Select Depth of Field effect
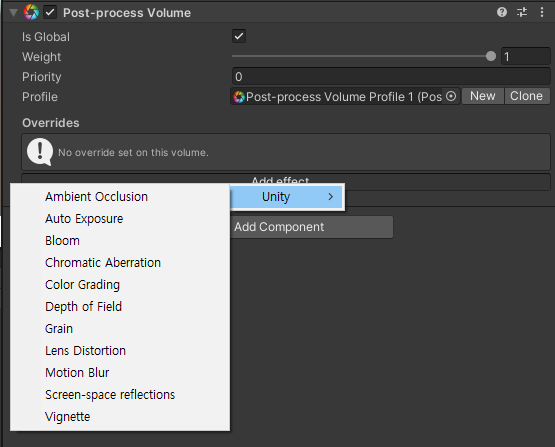Viewport: 555px width, 447px height. click(x=120, y=306)
